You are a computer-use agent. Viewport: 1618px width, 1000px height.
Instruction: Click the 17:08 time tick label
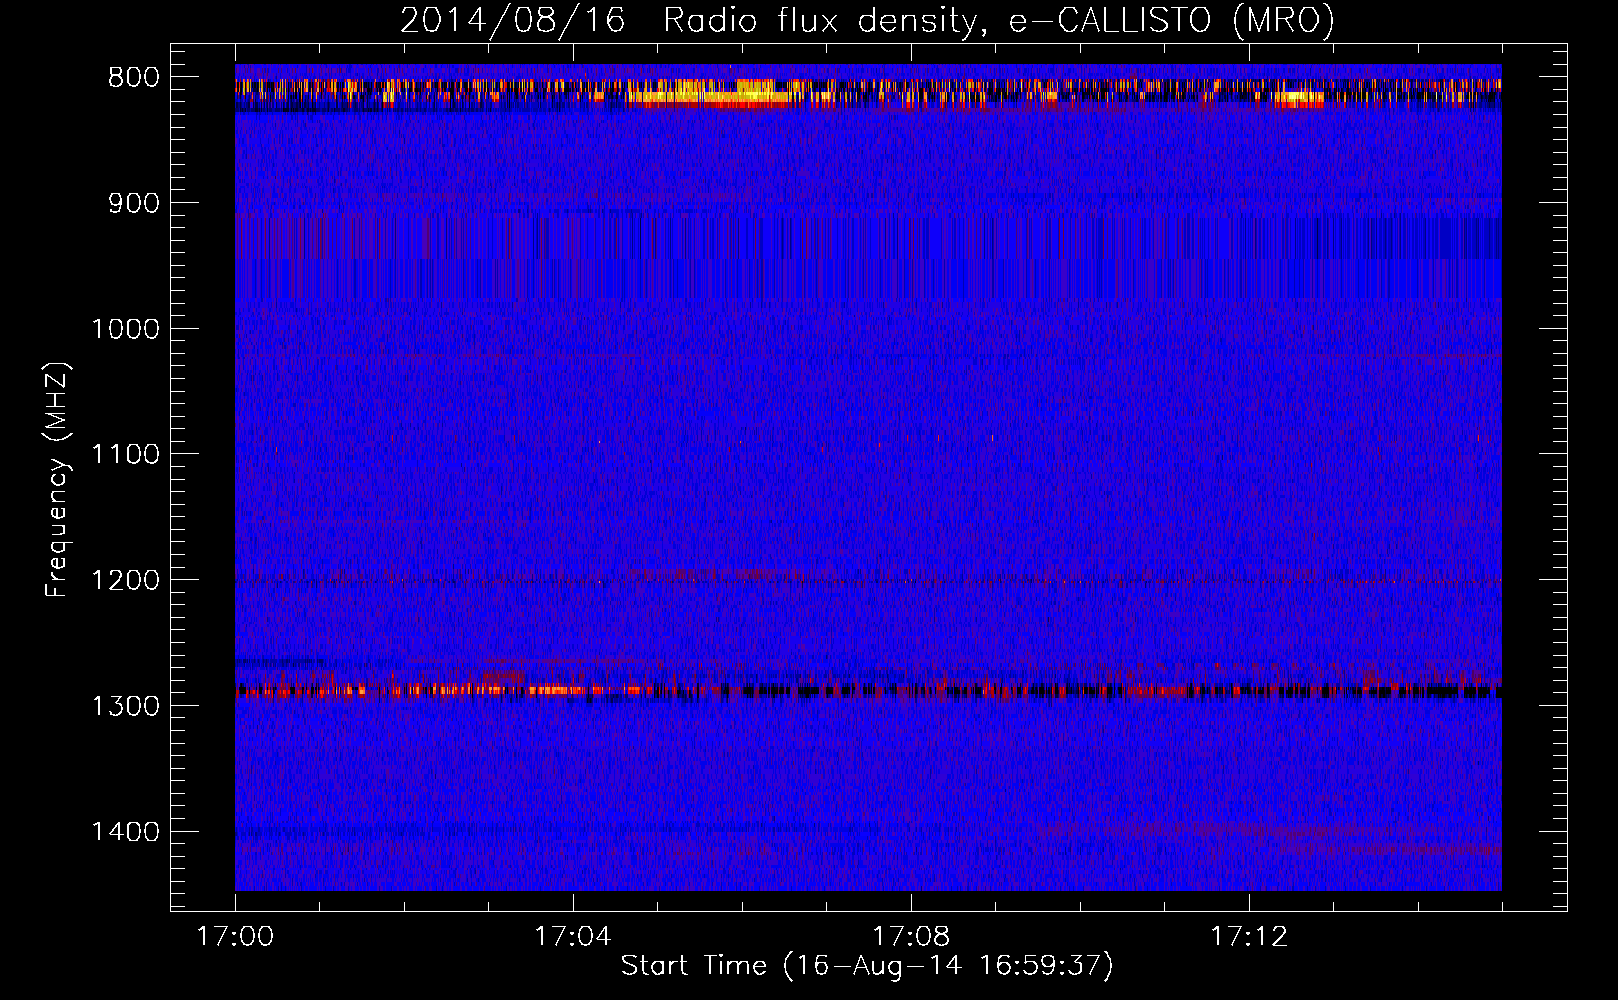911,937
